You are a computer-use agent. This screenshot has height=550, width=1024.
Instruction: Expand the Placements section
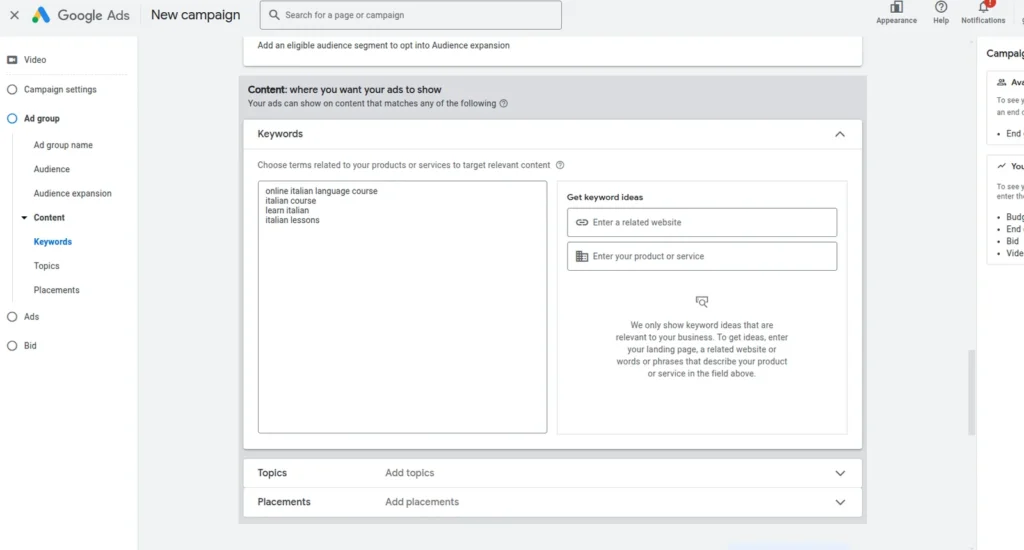coord(839,502)
